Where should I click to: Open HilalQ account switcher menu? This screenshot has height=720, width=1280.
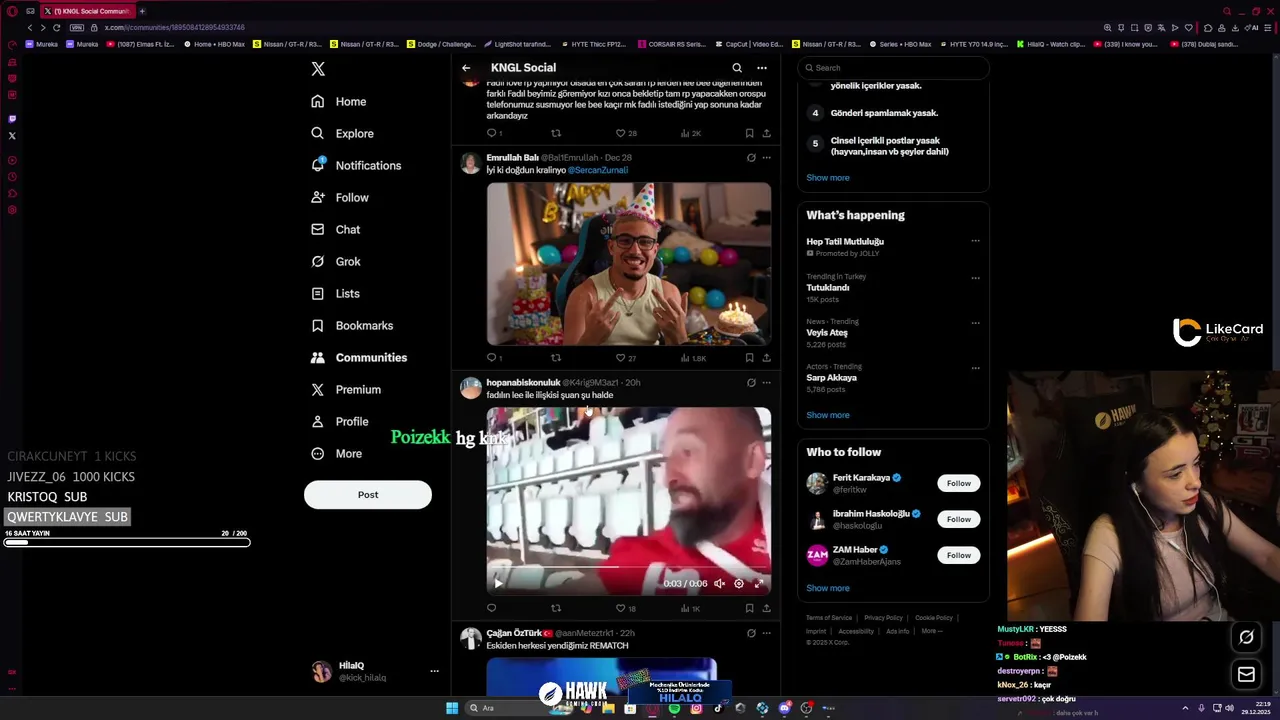374,671
